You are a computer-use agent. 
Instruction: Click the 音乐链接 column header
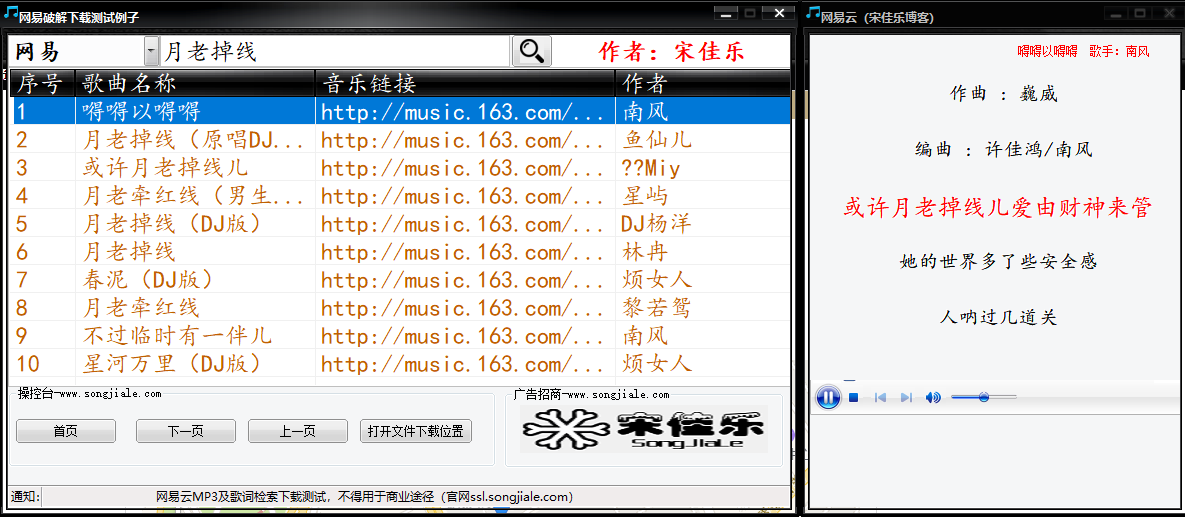[465, 83]
